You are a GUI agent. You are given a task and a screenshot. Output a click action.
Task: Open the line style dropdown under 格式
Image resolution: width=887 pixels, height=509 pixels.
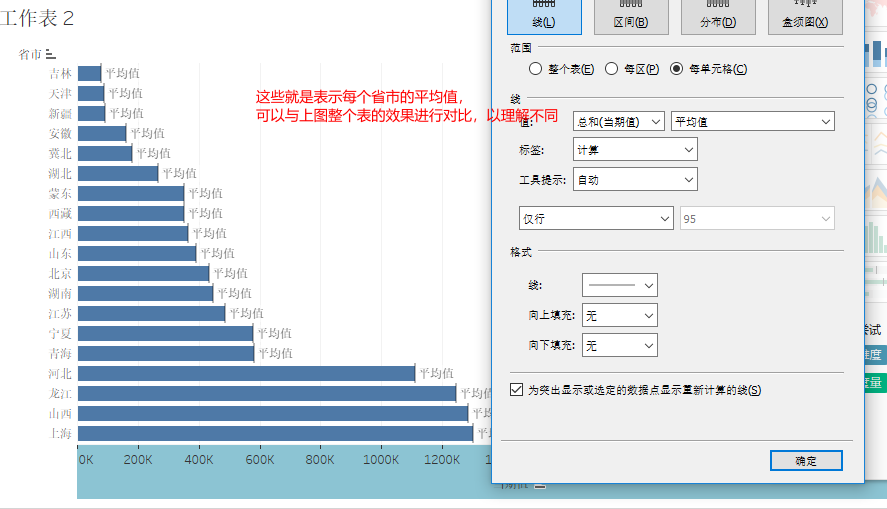[619, 285]
